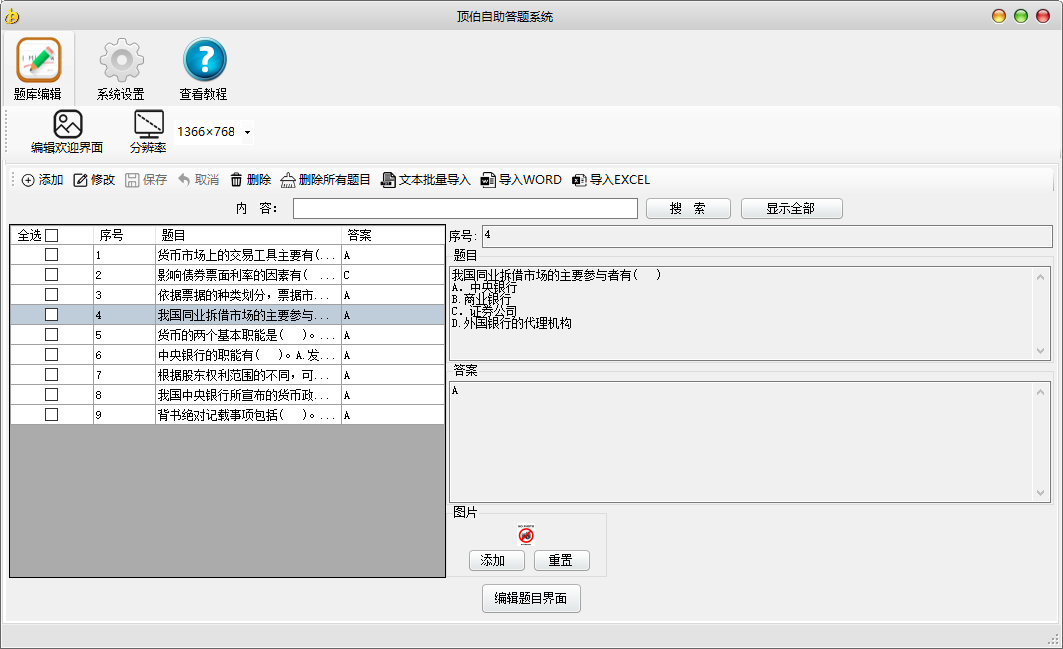Open the 题库编辑 question bank editor

38,62
